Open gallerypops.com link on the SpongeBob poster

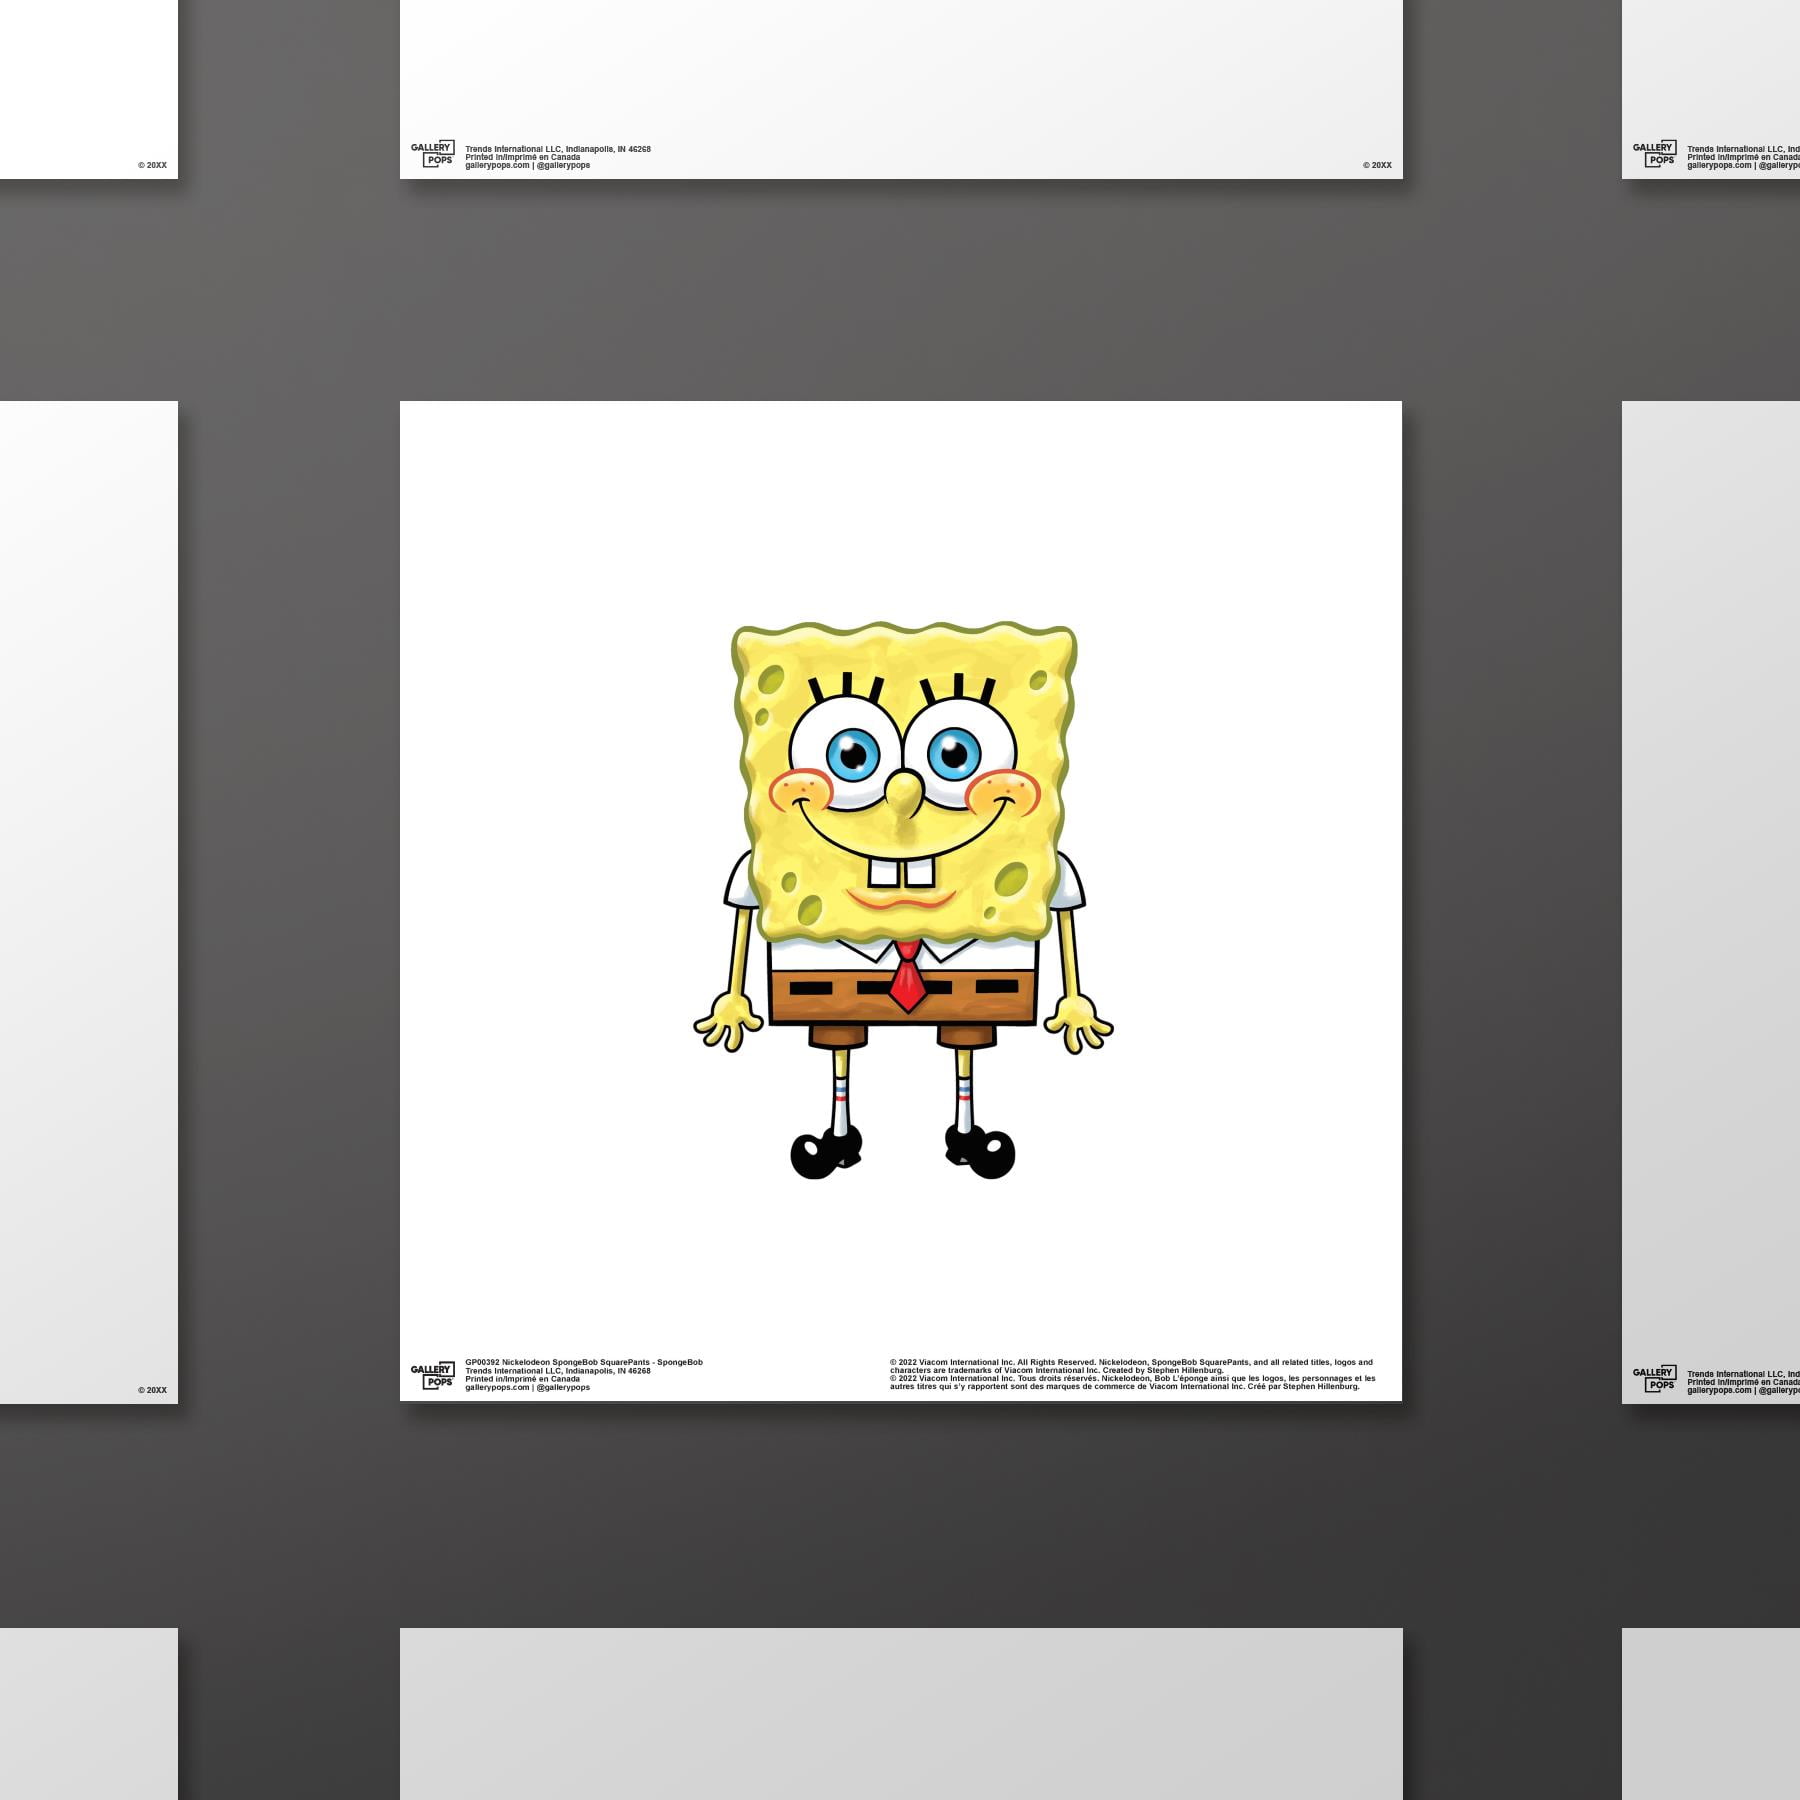pyautogui.click(x=497, y=1388)
